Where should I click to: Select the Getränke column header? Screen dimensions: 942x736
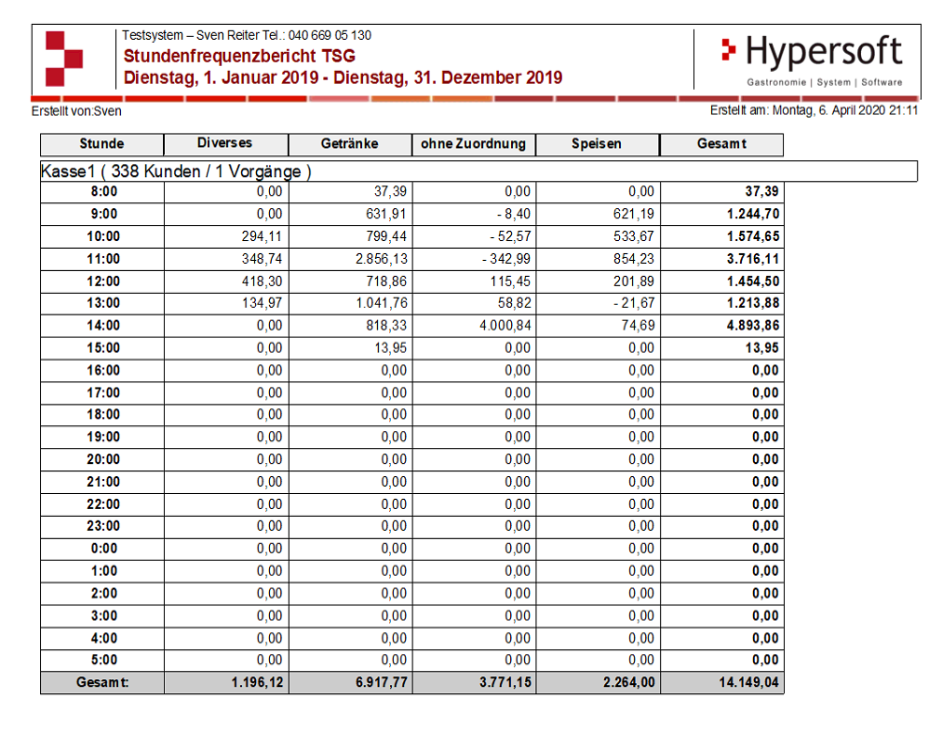click(350, 144)
